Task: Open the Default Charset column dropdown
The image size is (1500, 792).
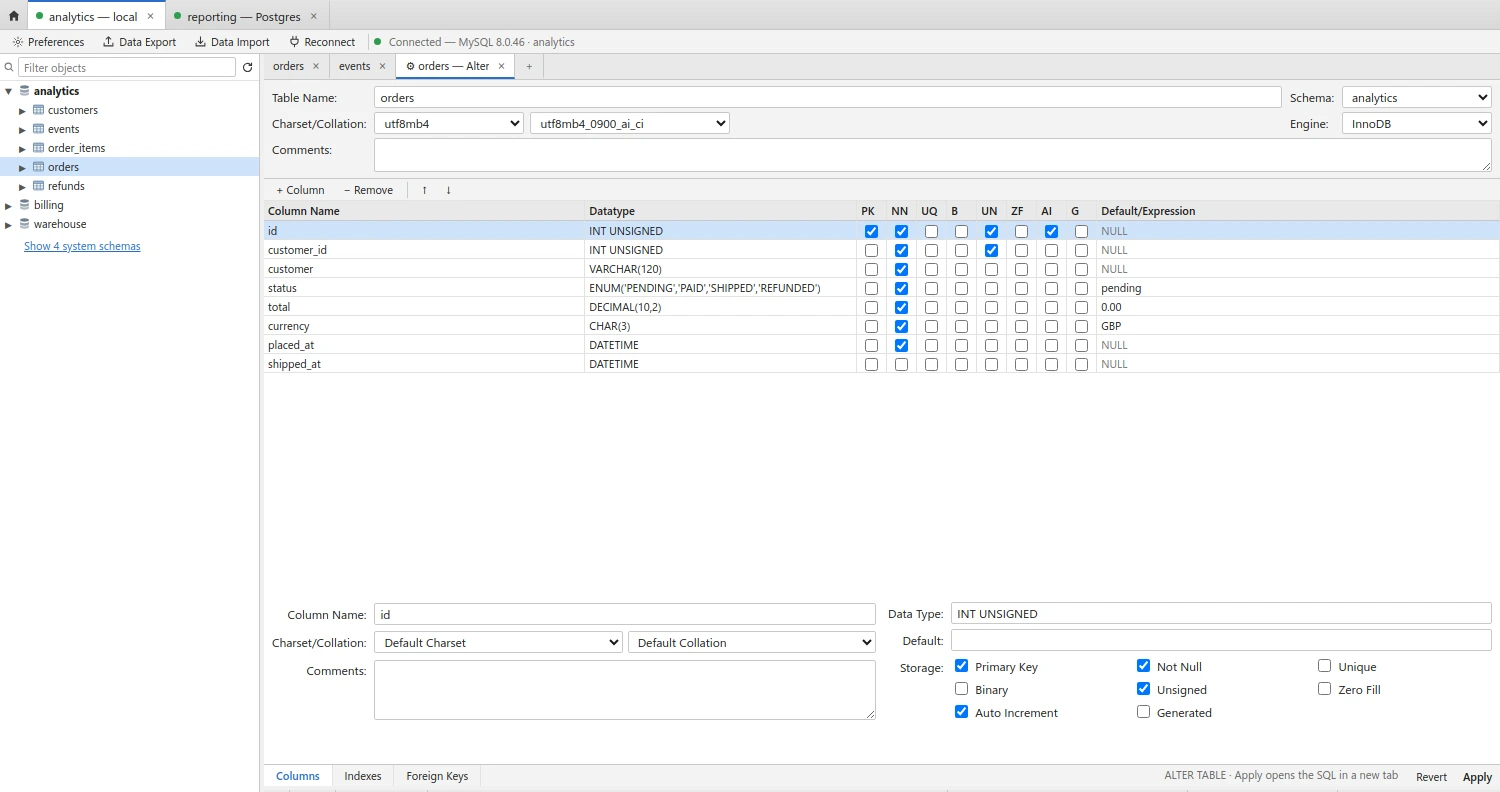Action: (498, 642)
